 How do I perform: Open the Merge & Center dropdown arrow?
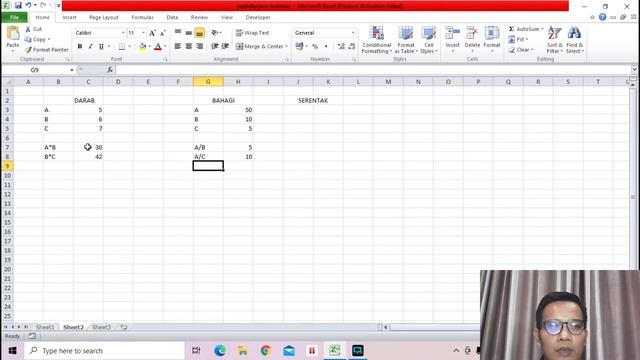tap(287, 47)
